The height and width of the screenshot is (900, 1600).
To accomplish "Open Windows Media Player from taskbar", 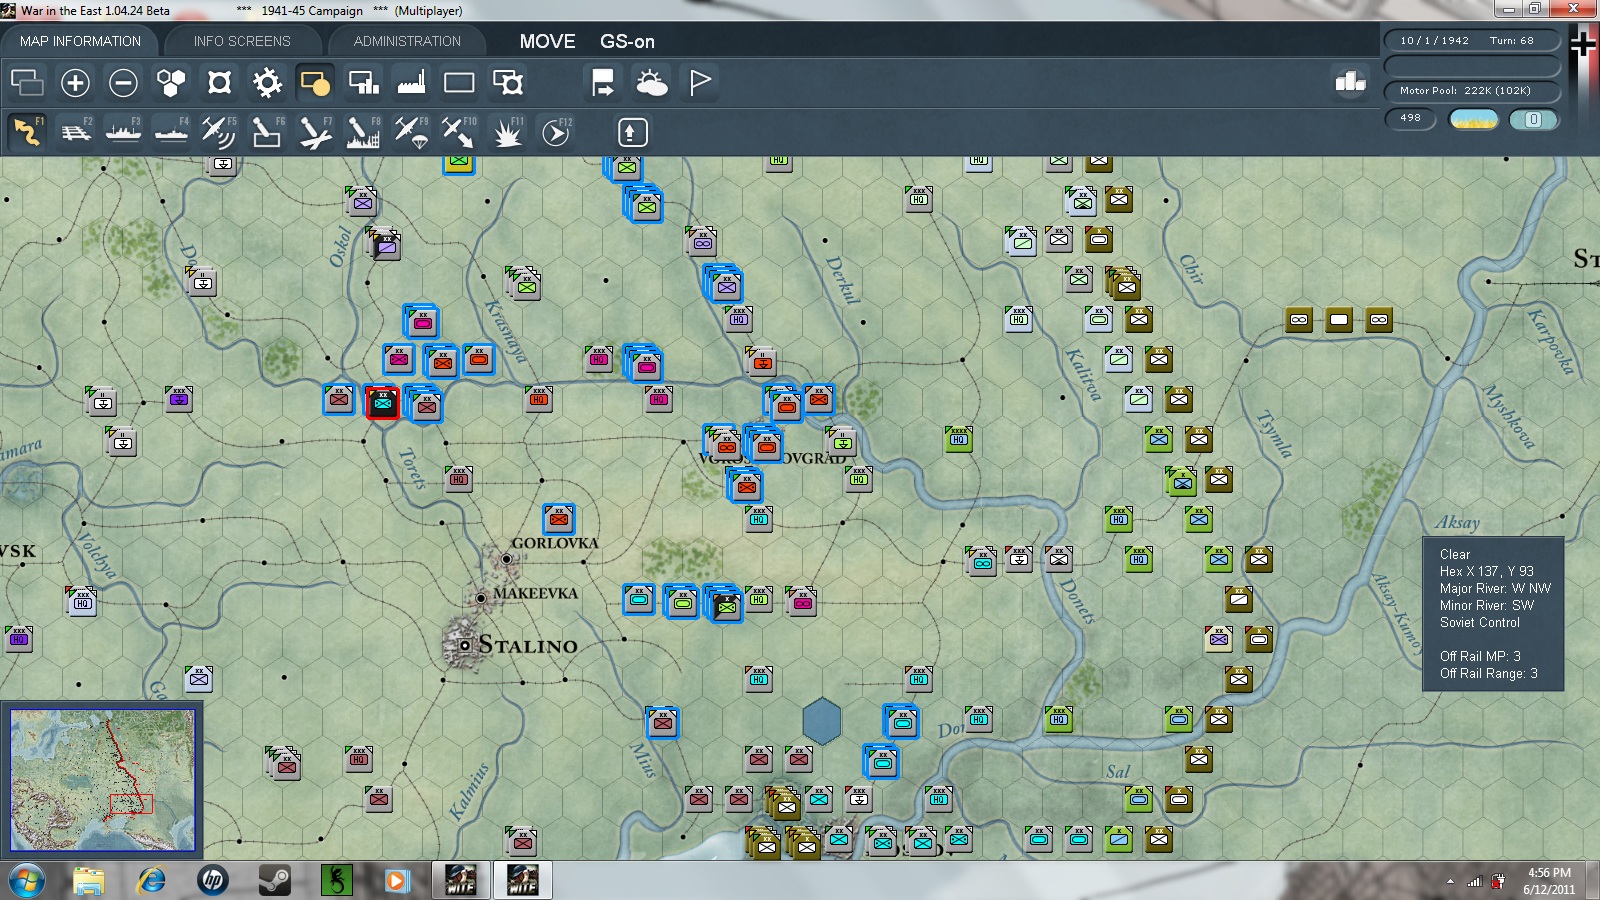I will pos(398,881).
